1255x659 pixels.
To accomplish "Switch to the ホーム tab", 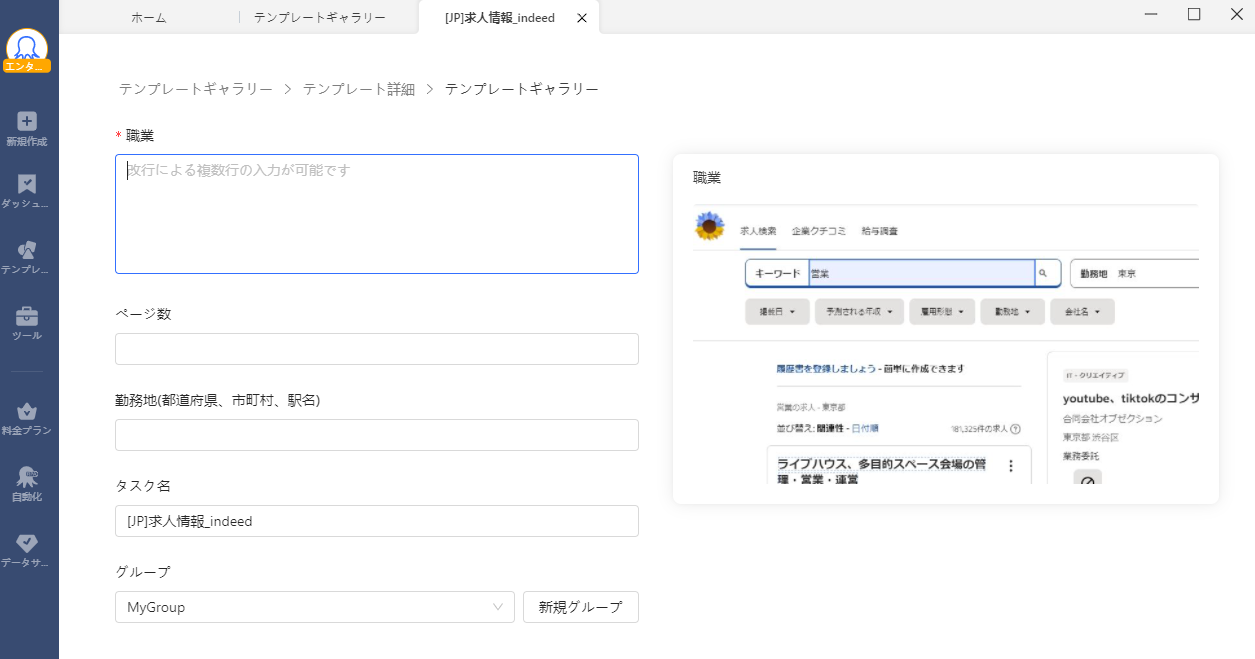I will [x=149, y=18].
